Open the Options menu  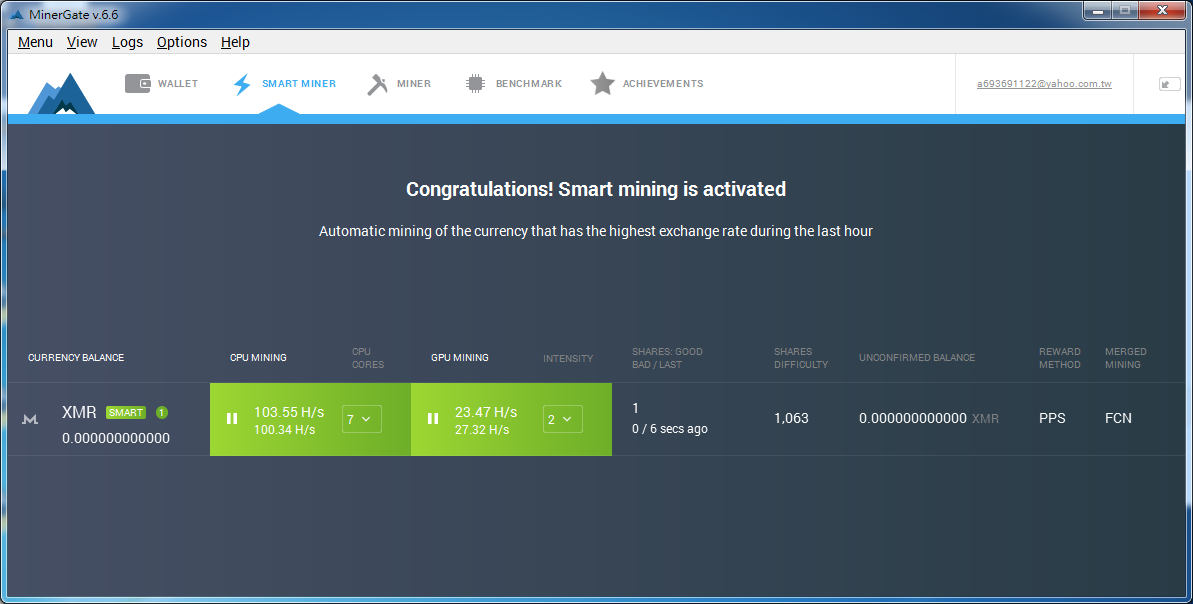coord(182,42)
